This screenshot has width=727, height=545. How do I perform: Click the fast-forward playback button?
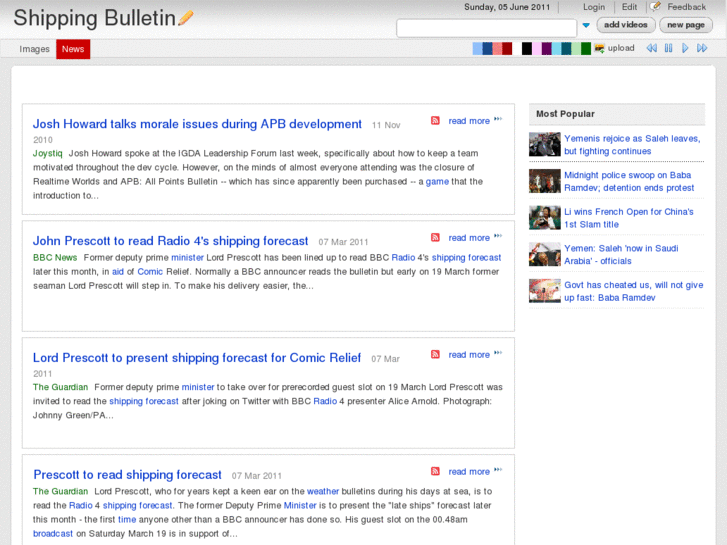(x=703, y=48)
